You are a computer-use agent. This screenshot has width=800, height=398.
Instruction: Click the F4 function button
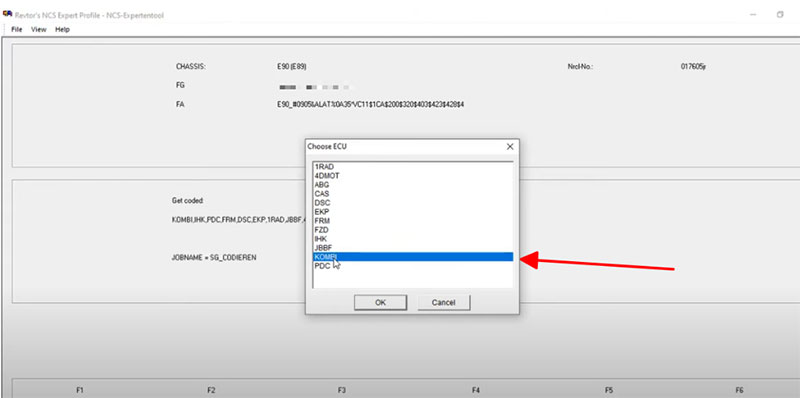pyautogui.click(x=476, y=390)
